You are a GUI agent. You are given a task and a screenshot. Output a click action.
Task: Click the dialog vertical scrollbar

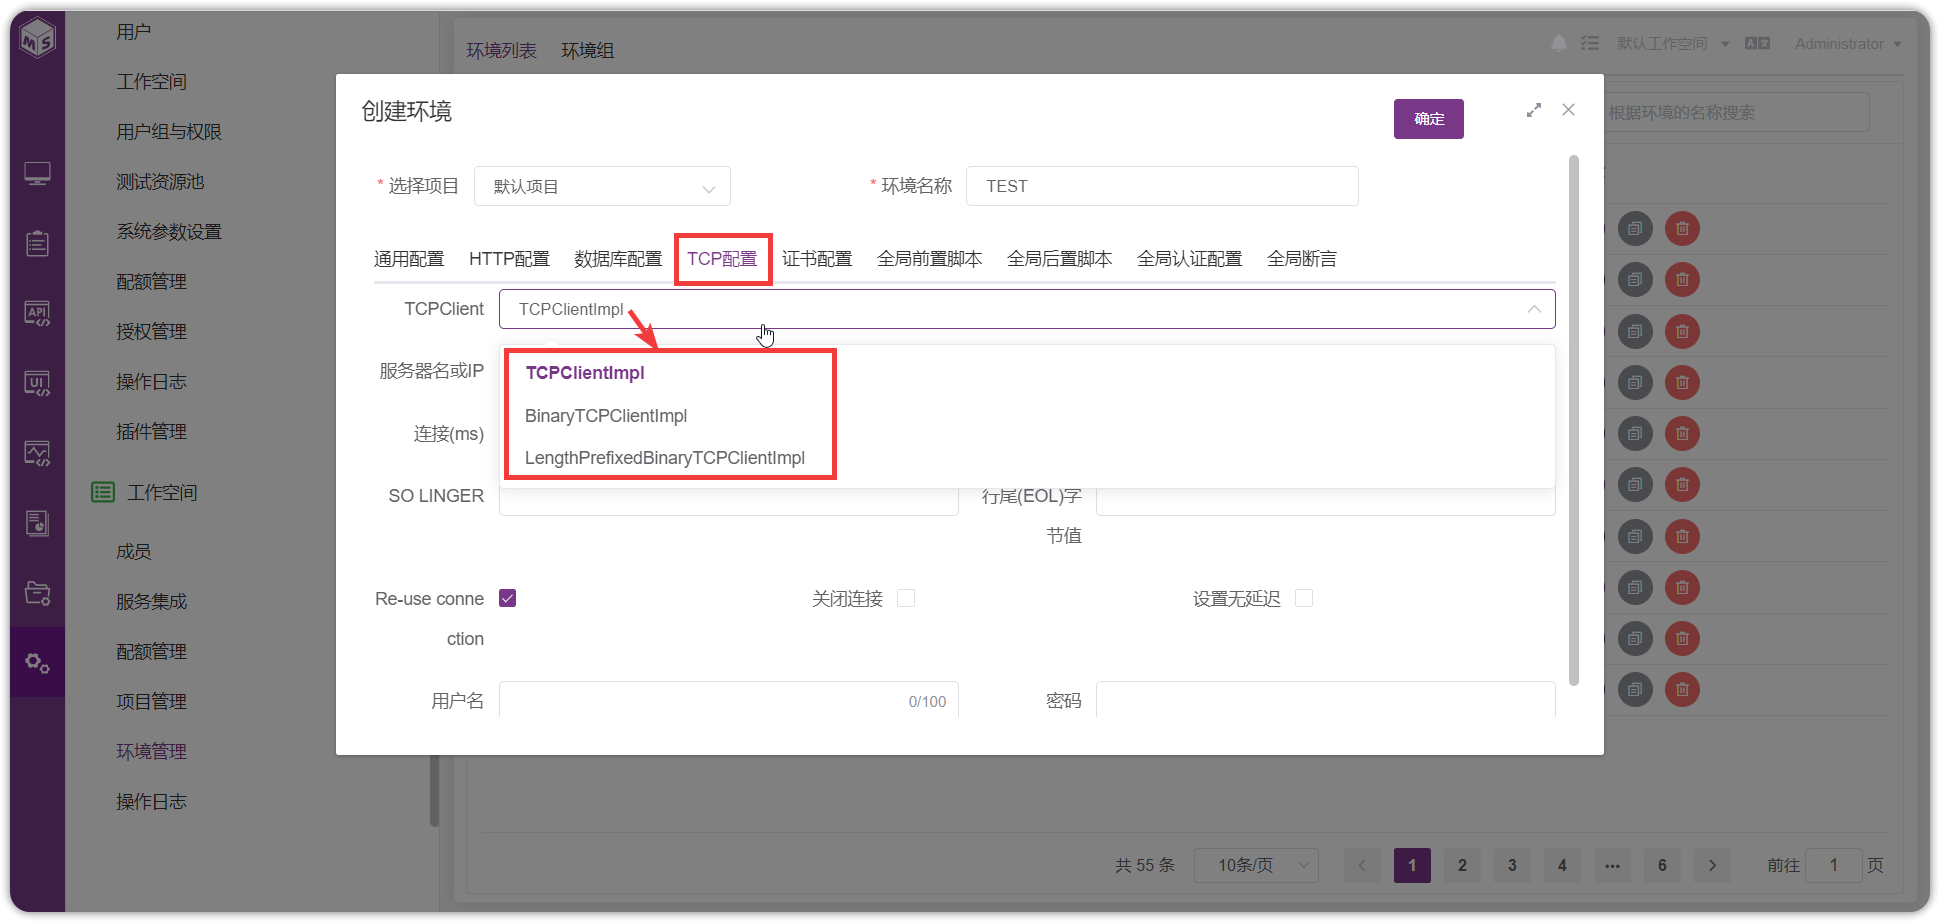coord(1574,420)
